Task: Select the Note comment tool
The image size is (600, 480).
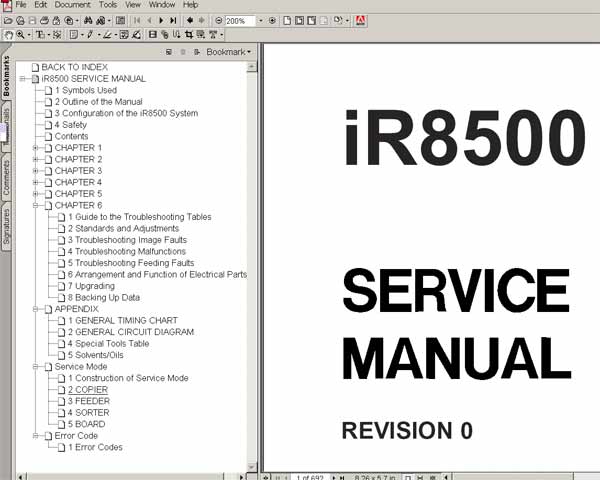Action: click(x=74, y=35)
